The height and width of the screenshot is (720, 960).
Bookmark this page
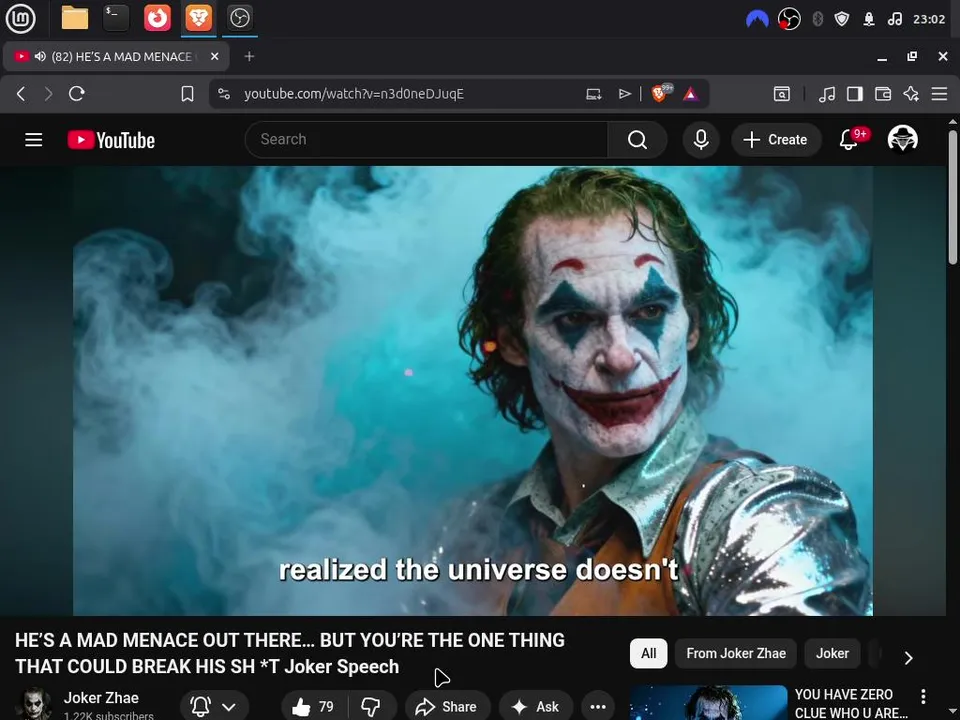pyautogui.click(x=187, y=94)
